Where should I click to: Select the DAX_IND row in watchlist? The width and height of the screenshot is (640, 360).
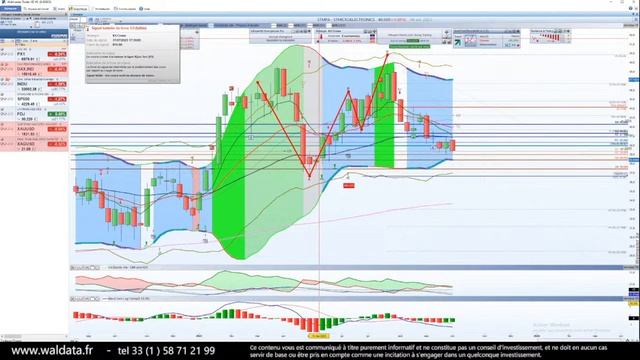[x=34, y=69]
